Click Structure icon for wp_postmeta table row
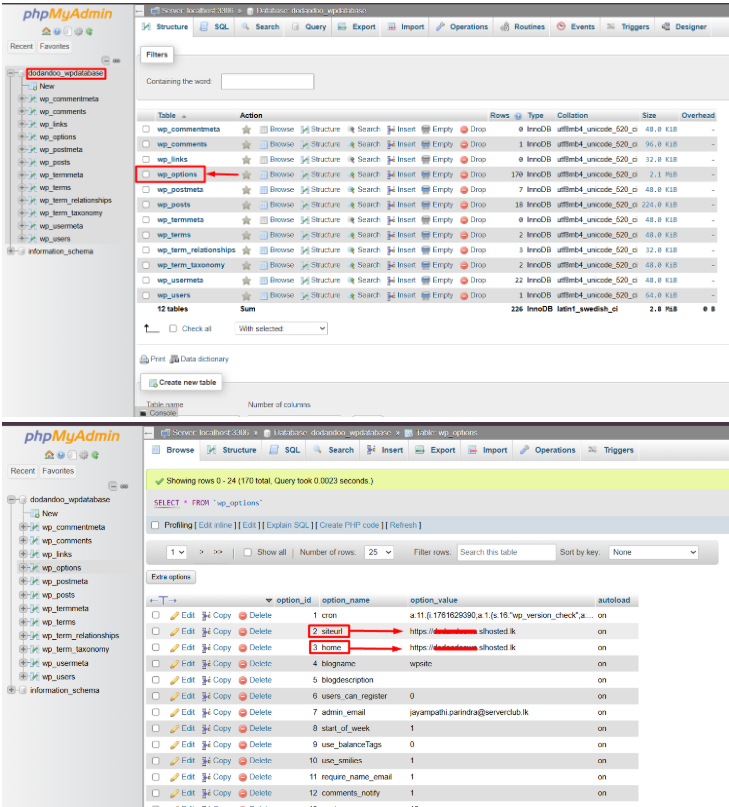The image size is (729, 807). click(308, 190)
